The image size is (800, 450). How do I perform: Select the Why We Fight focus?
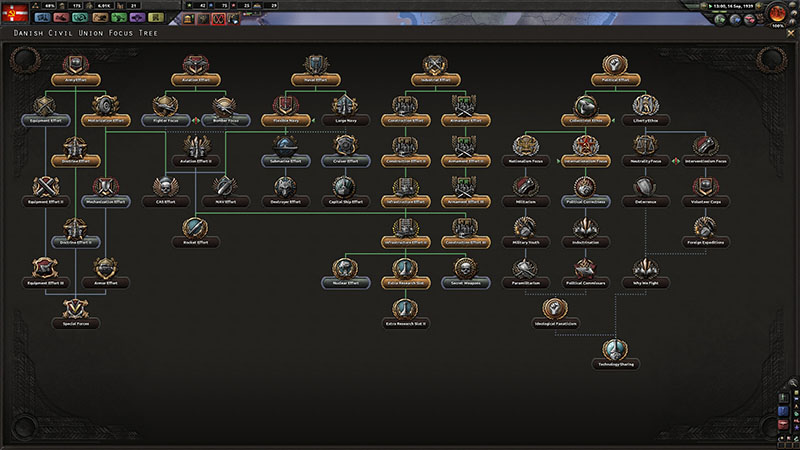(646, 274)
